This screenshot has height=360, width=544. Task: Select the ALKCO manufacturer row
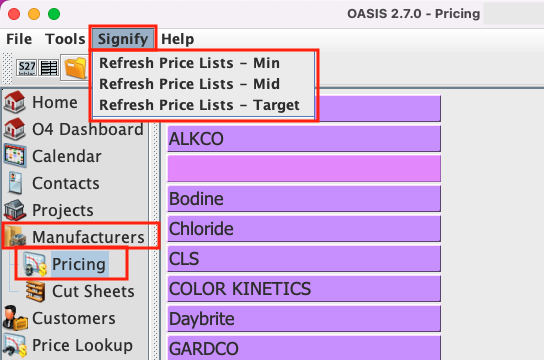(x=304, y=139)
